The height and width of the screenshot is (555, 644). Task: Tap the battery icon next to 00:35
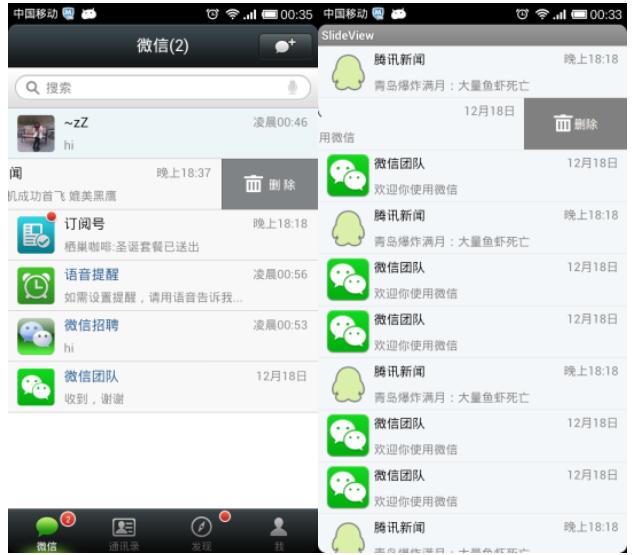(270, 15)
